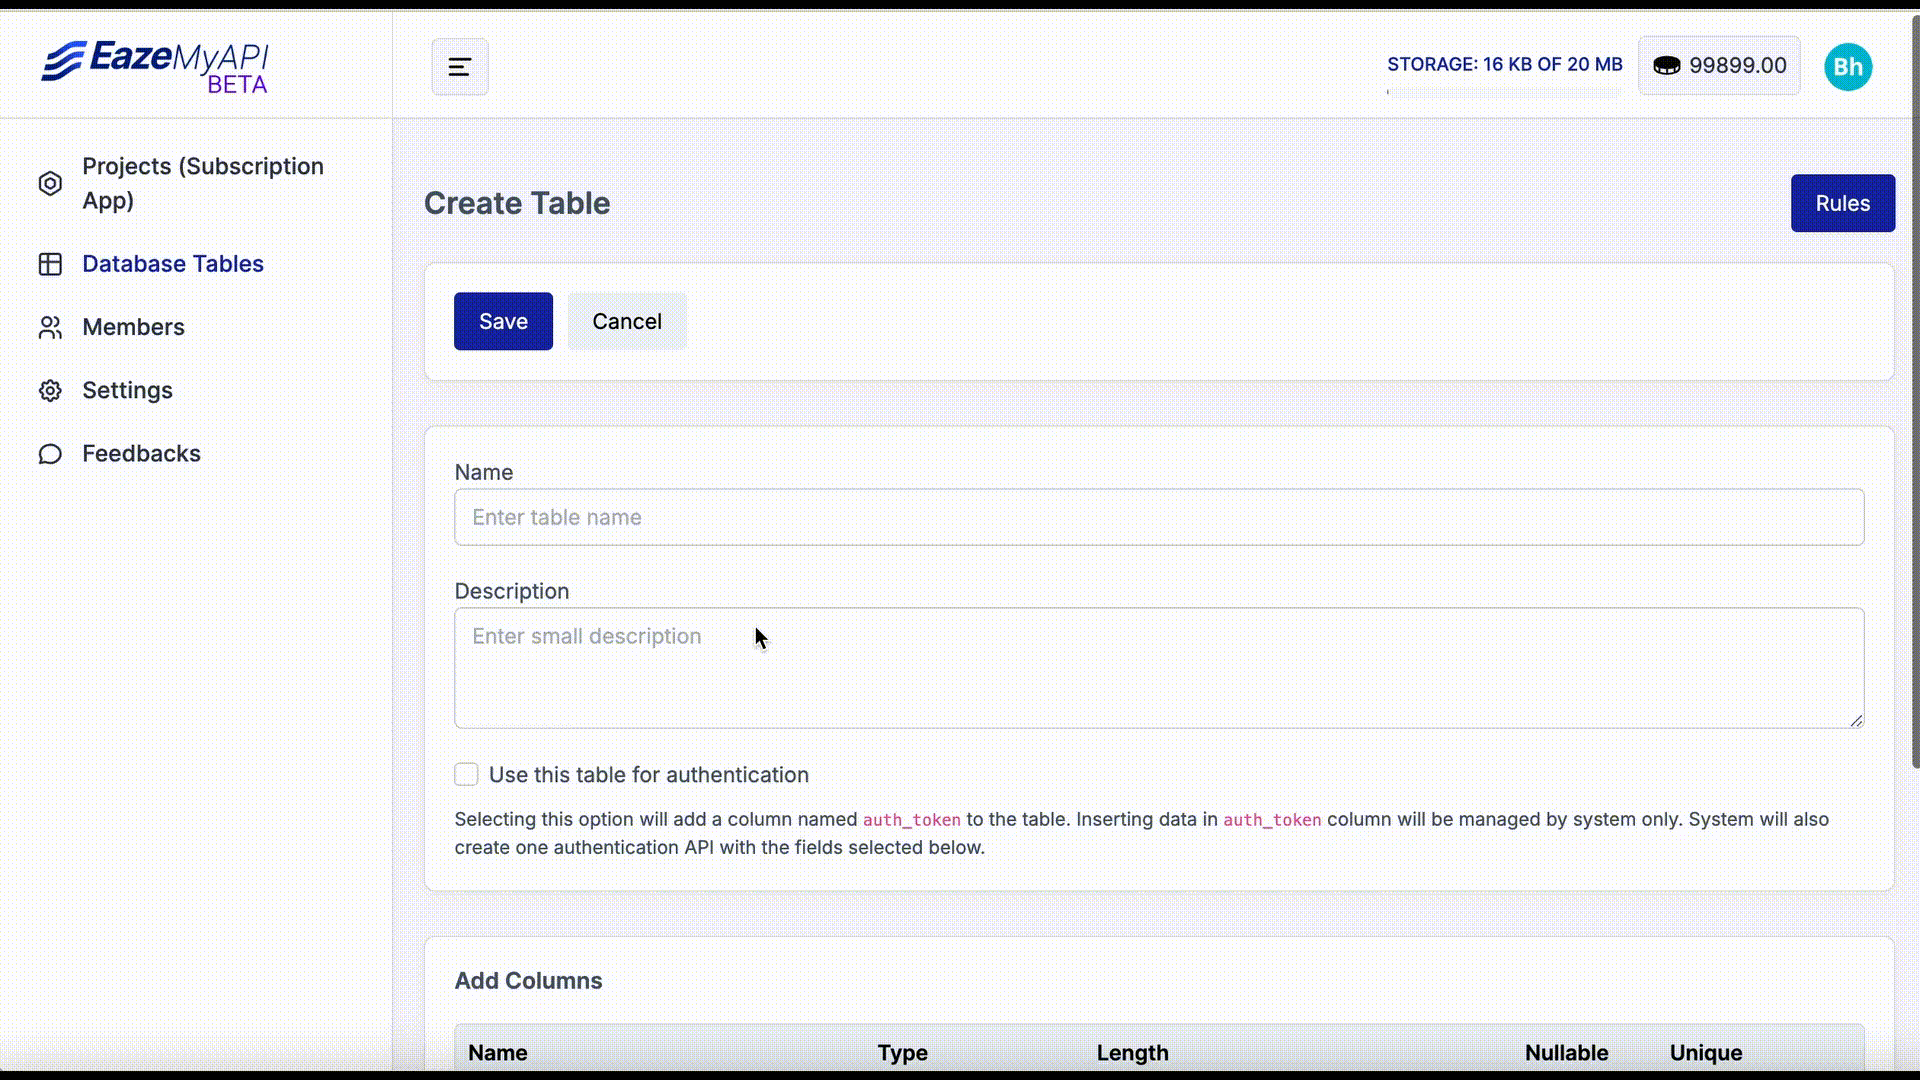The image size is (1920, 1080).
Task: Click the Members people icon
Action: pos(50,328)
